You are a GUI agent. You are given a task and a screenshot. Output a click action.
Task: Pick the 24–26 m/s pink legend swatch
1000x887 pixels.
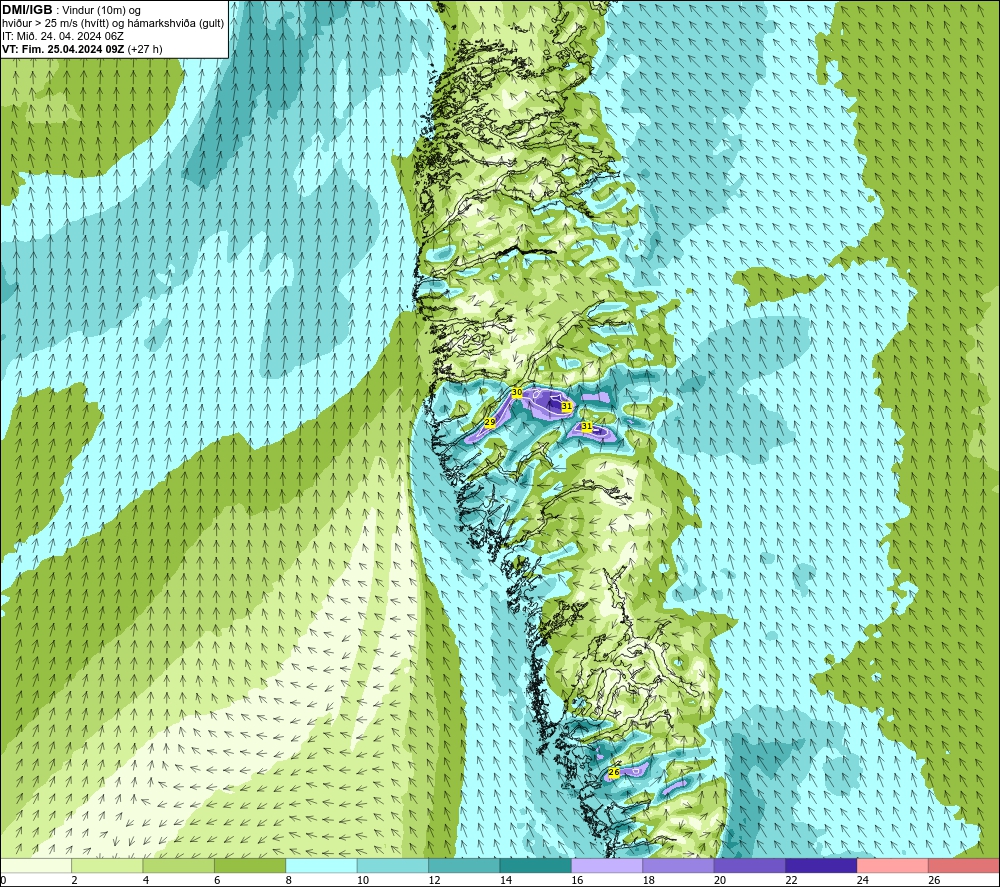point(893,865)
